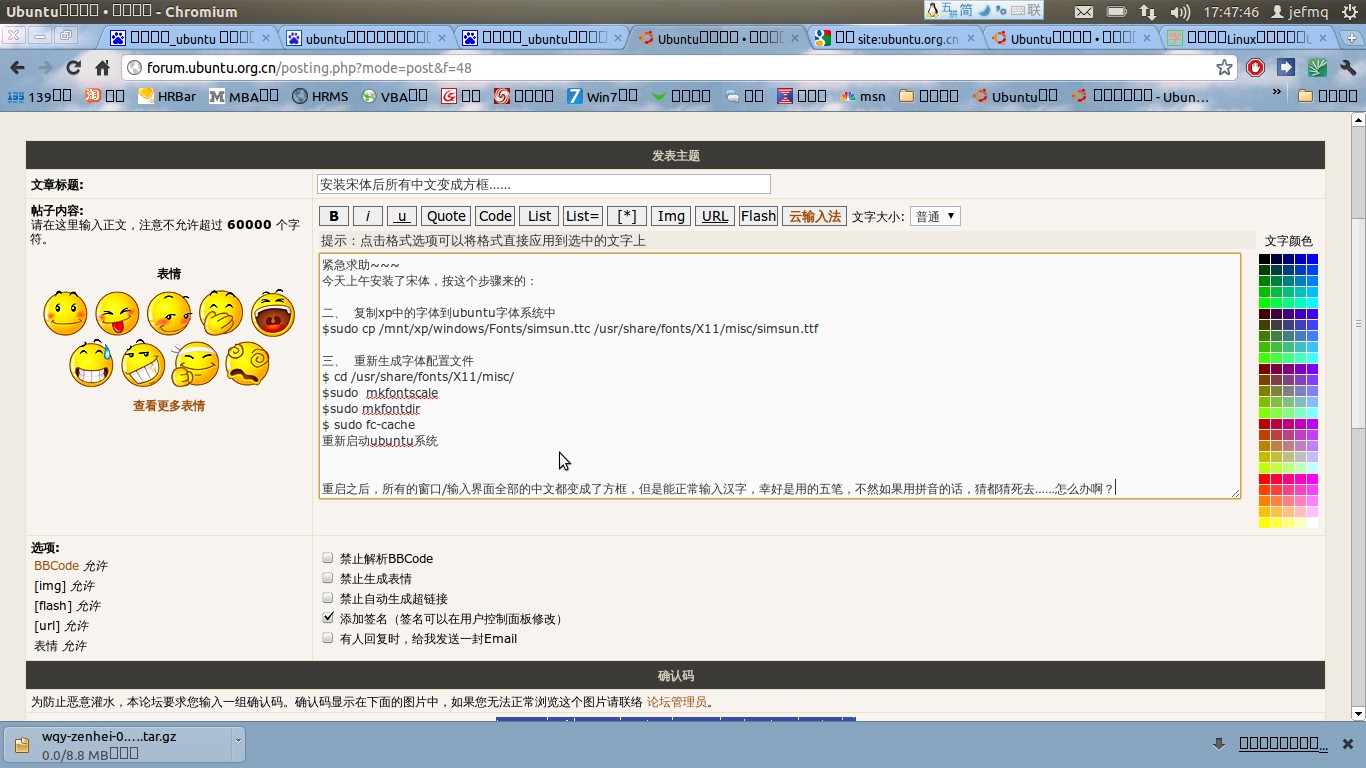Viewport: 1366px width, 768px height.
Task: Insert a link with the URL button
Action: pyautogui.click(x=715, y=216)
